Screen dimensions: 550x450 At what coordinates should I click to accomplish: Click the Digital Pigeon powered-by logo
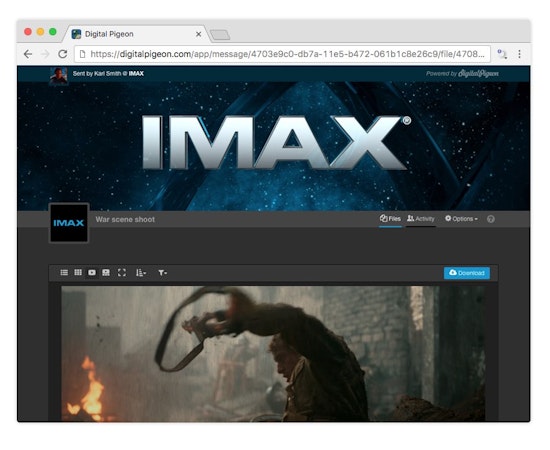coord(462,74)
